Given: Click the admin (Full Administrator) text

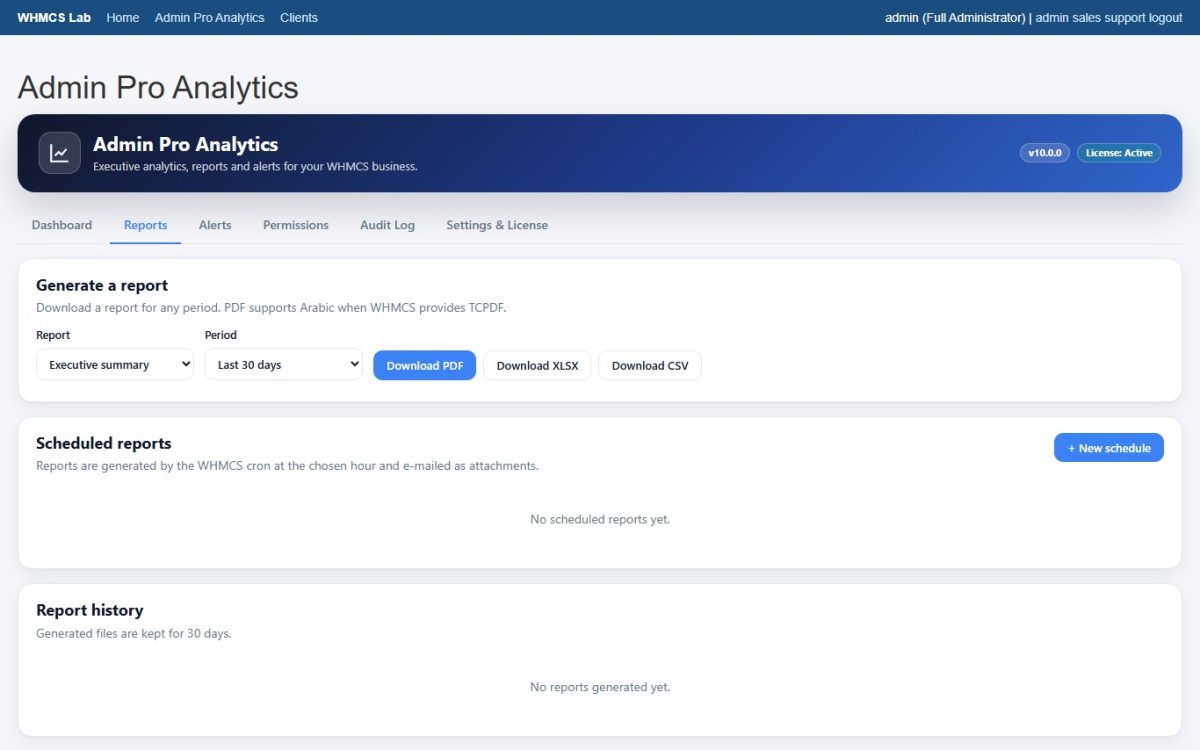Looking at the screenshot, I should click(x=955, y=17).
